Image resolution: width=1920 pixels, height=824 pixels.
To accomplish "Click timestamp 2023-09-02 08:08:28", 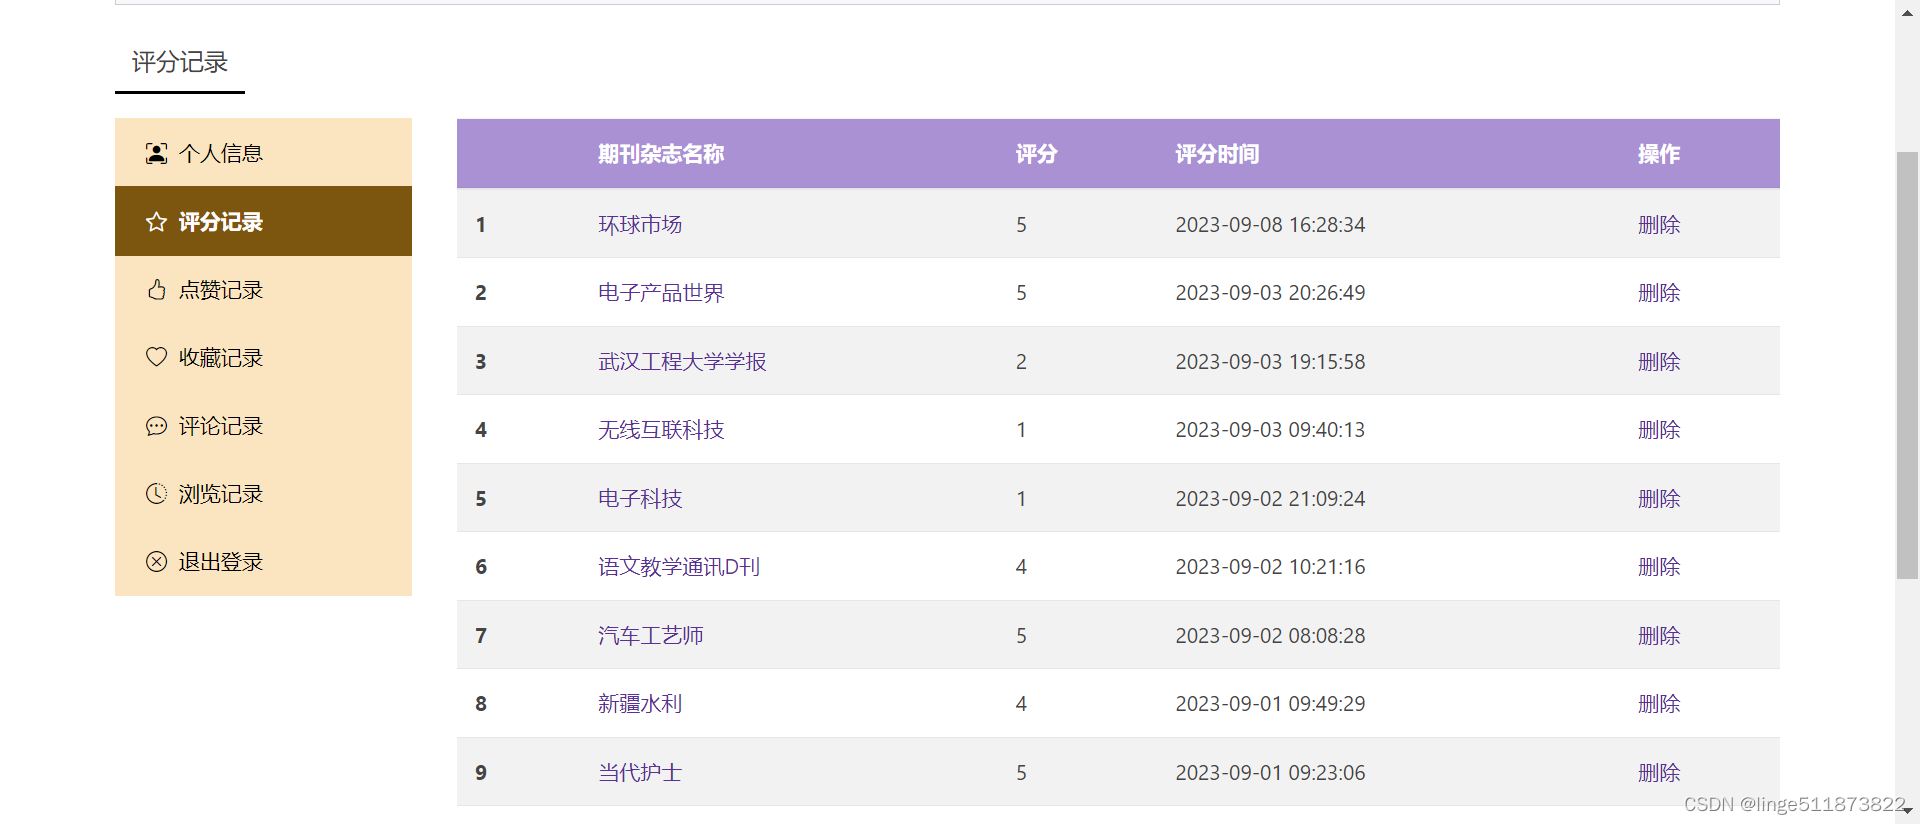I will click(1270, 636).
